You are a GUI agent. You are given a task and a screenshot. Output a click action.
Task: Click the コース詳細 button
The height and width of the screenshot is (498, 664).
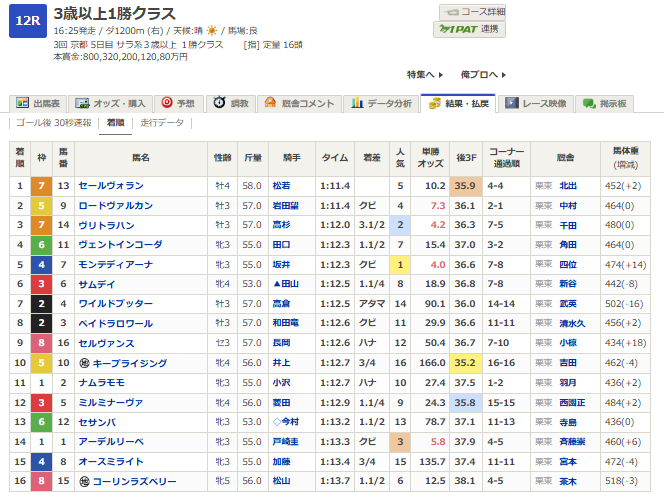coord(472,12)
